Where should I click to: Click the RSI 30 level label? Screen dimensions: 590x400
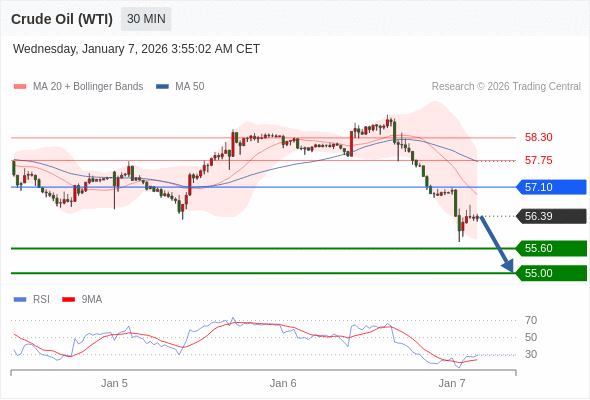(531, 354)
